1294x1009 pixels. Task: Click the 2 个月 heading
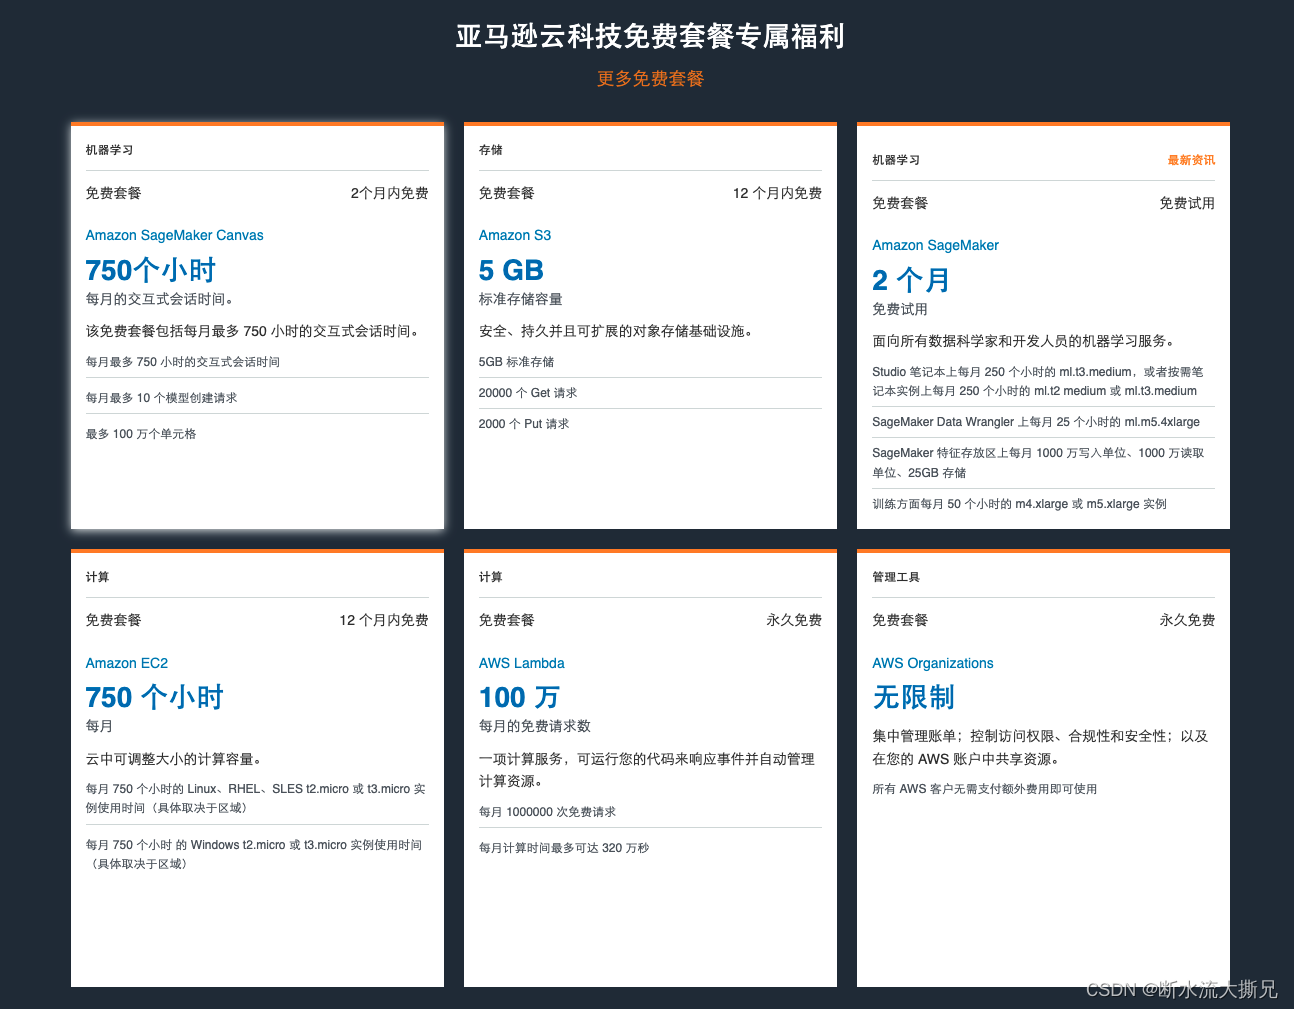910,280
